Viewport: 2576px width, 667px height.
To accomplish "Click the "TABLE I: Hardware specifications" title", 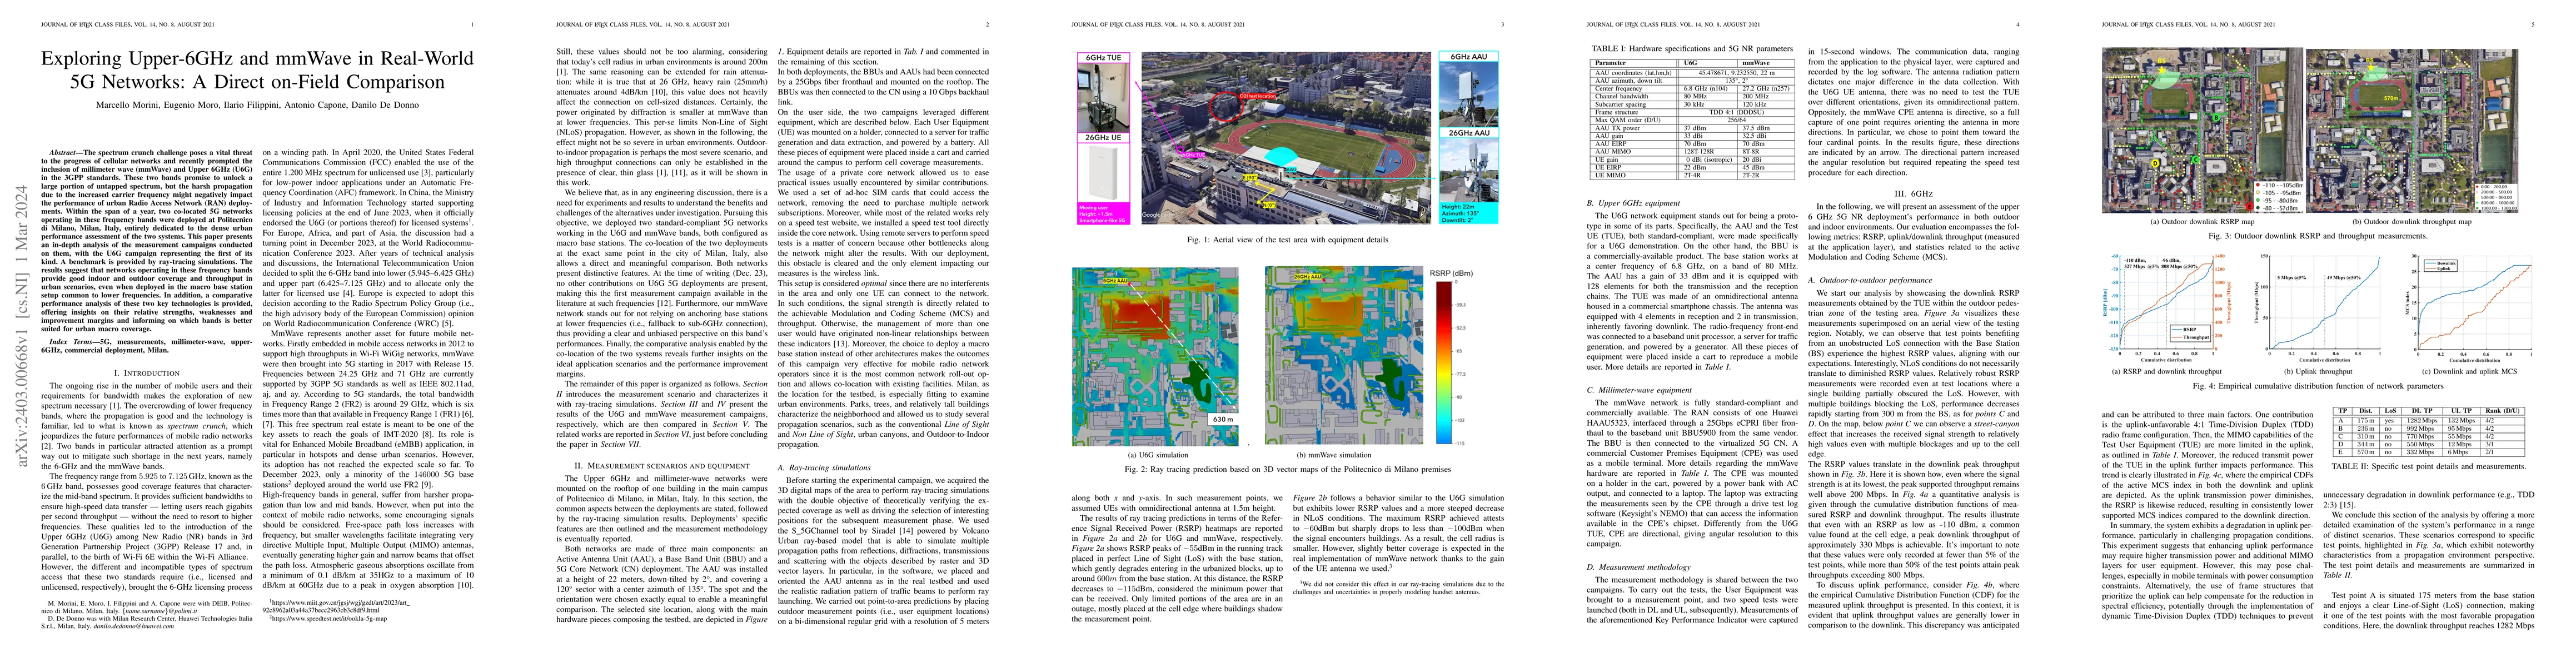I will 1692,49.
